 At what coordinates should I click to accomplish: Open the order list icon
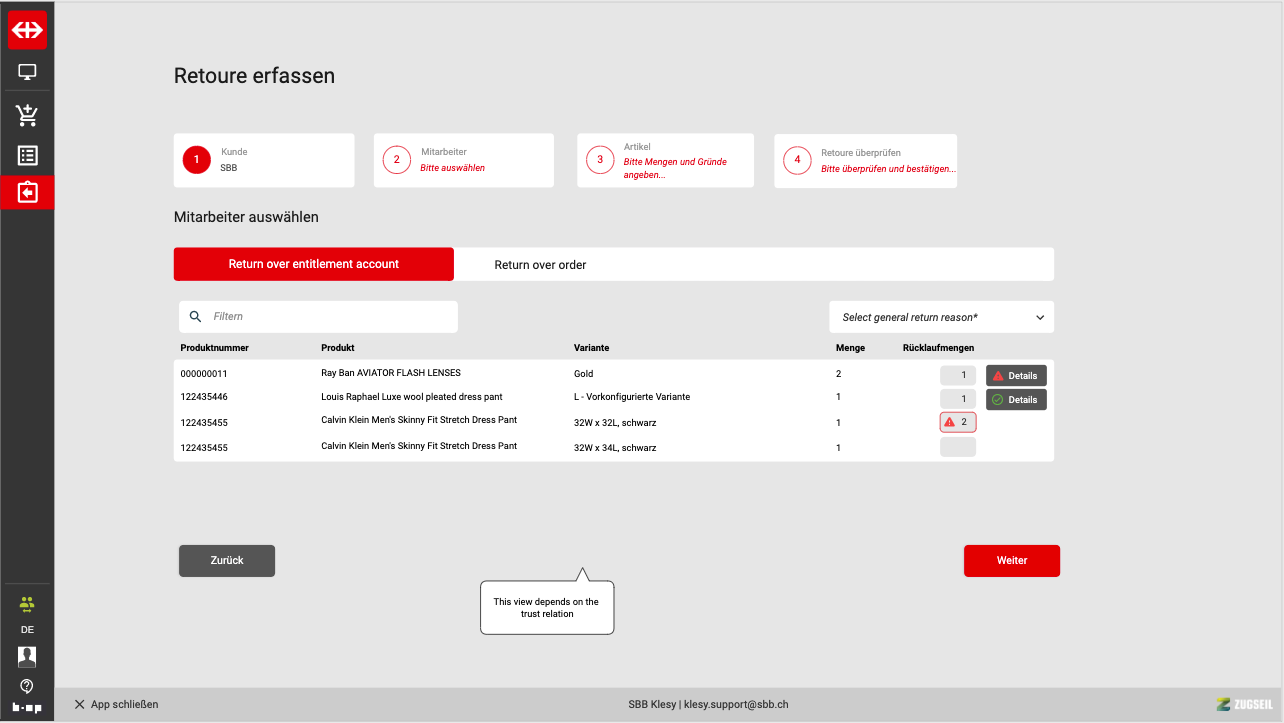[x=27, y=156]
